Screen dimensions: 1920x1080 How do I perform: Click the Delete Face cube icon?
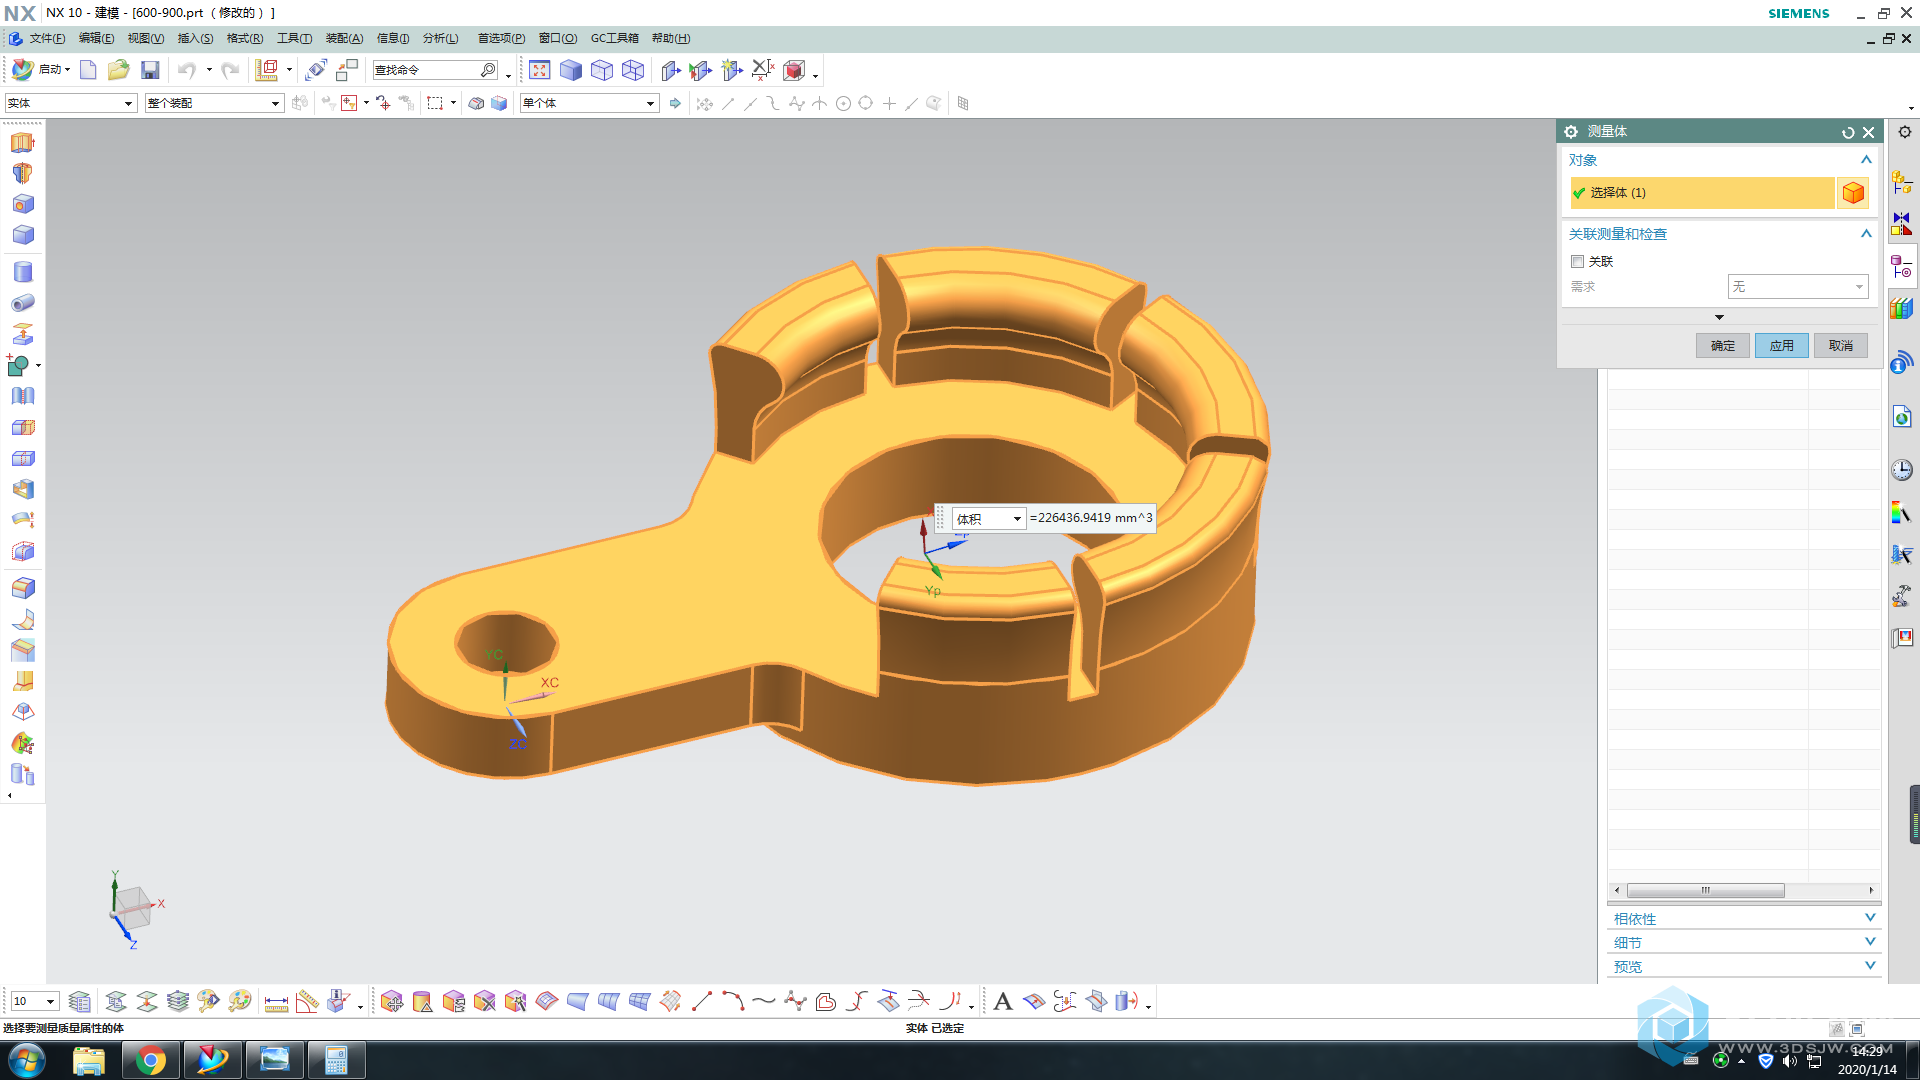485,1002
